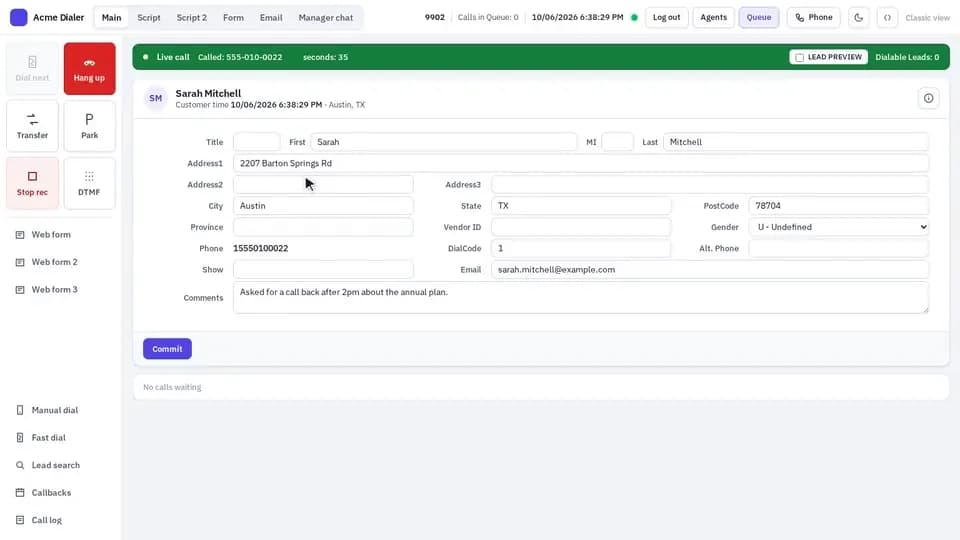Click the "Calls in Queue: 0" text
Viewport: 960px width, 540px height.
pos(488,17)
